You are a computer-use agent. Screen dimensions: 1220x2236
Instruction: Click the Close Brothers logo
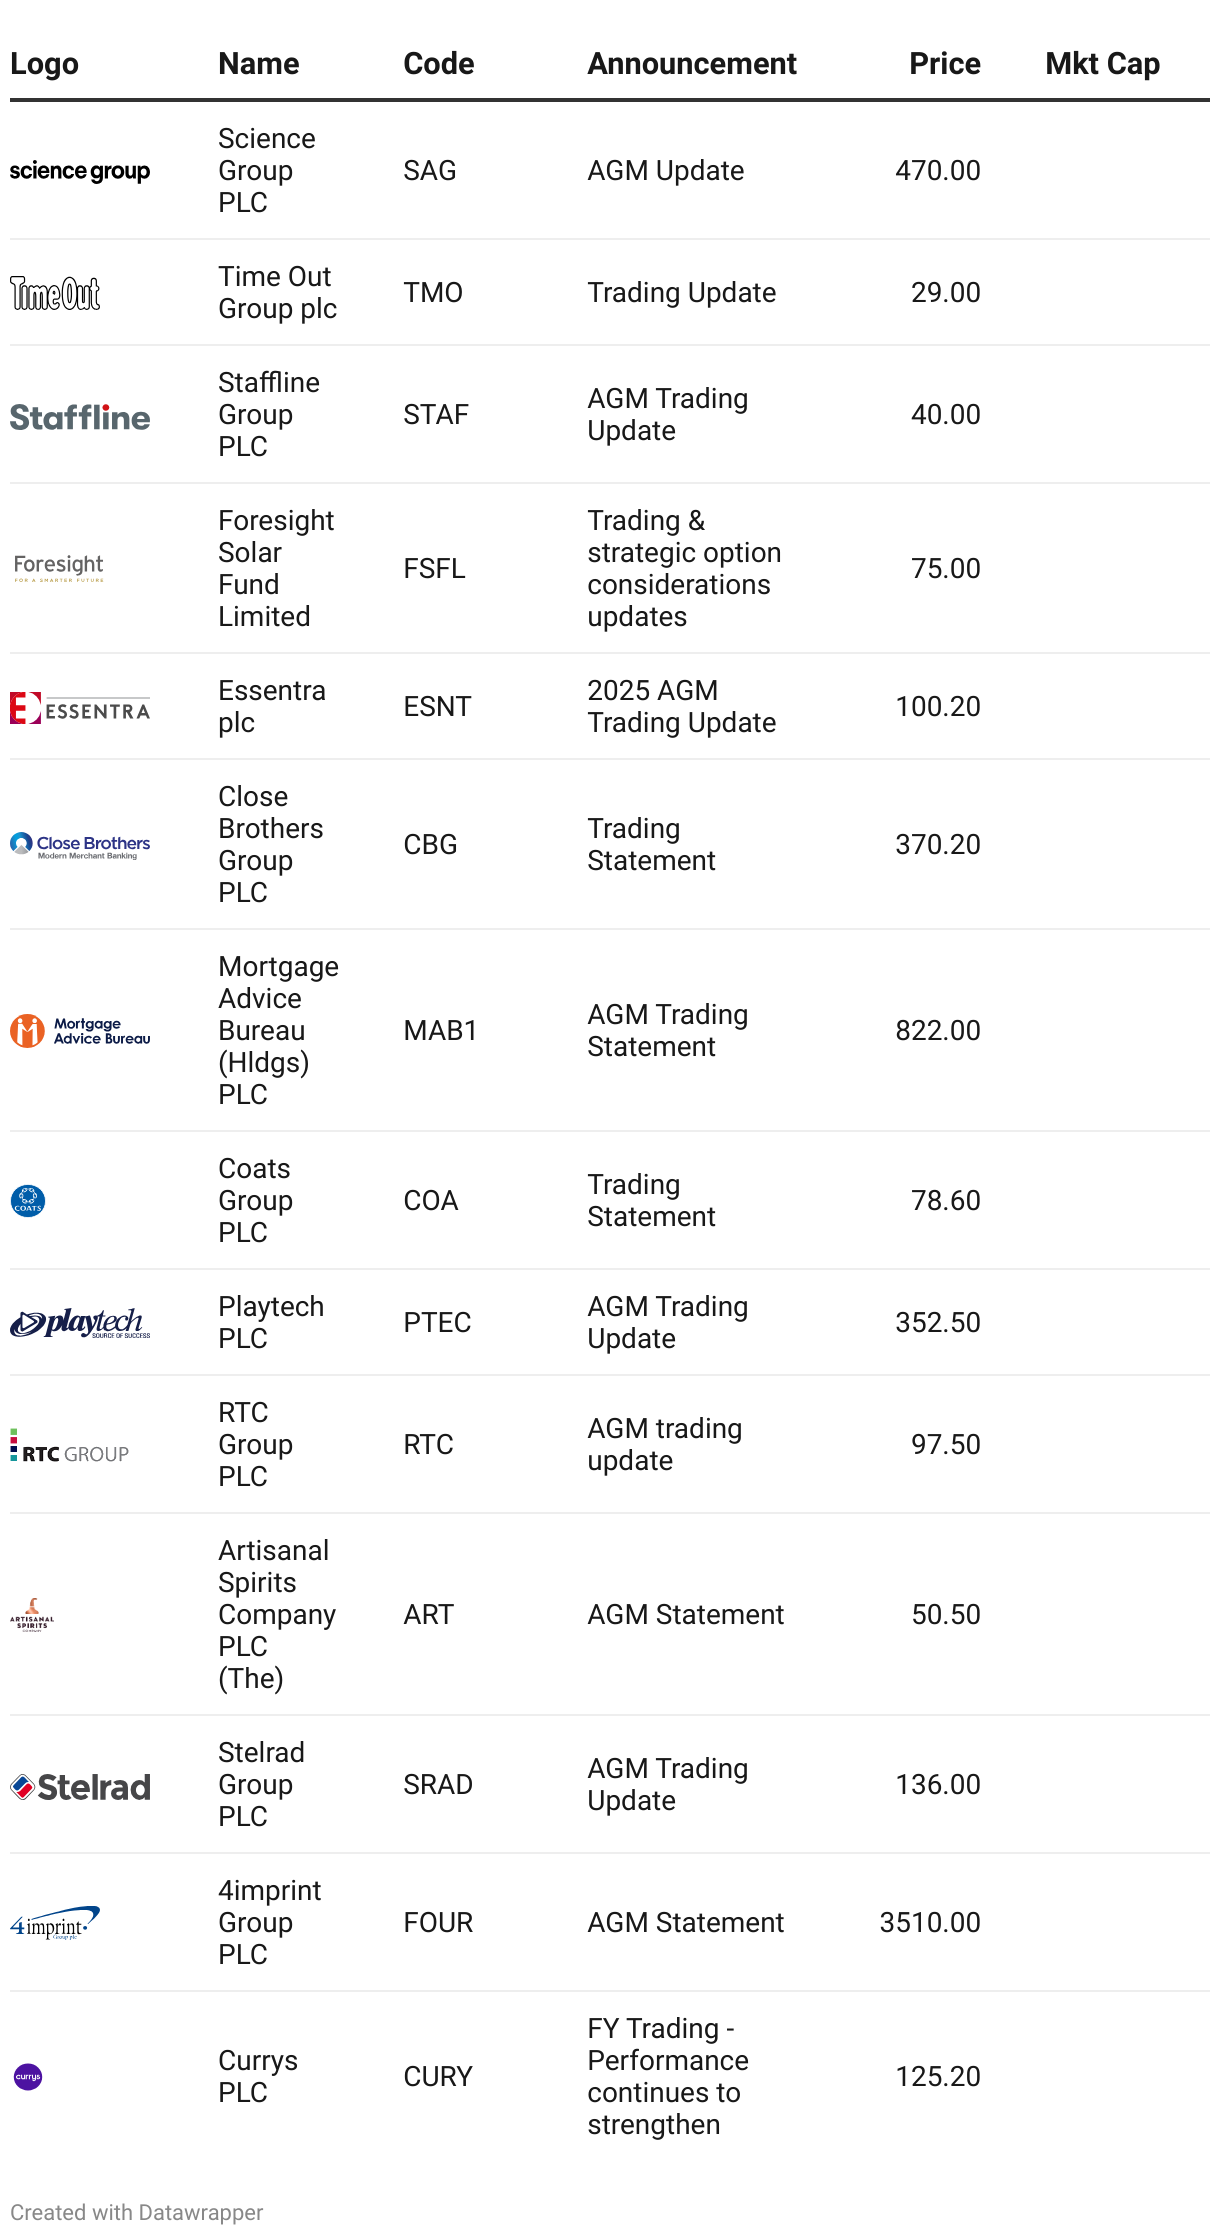click(x=80, y=846)
